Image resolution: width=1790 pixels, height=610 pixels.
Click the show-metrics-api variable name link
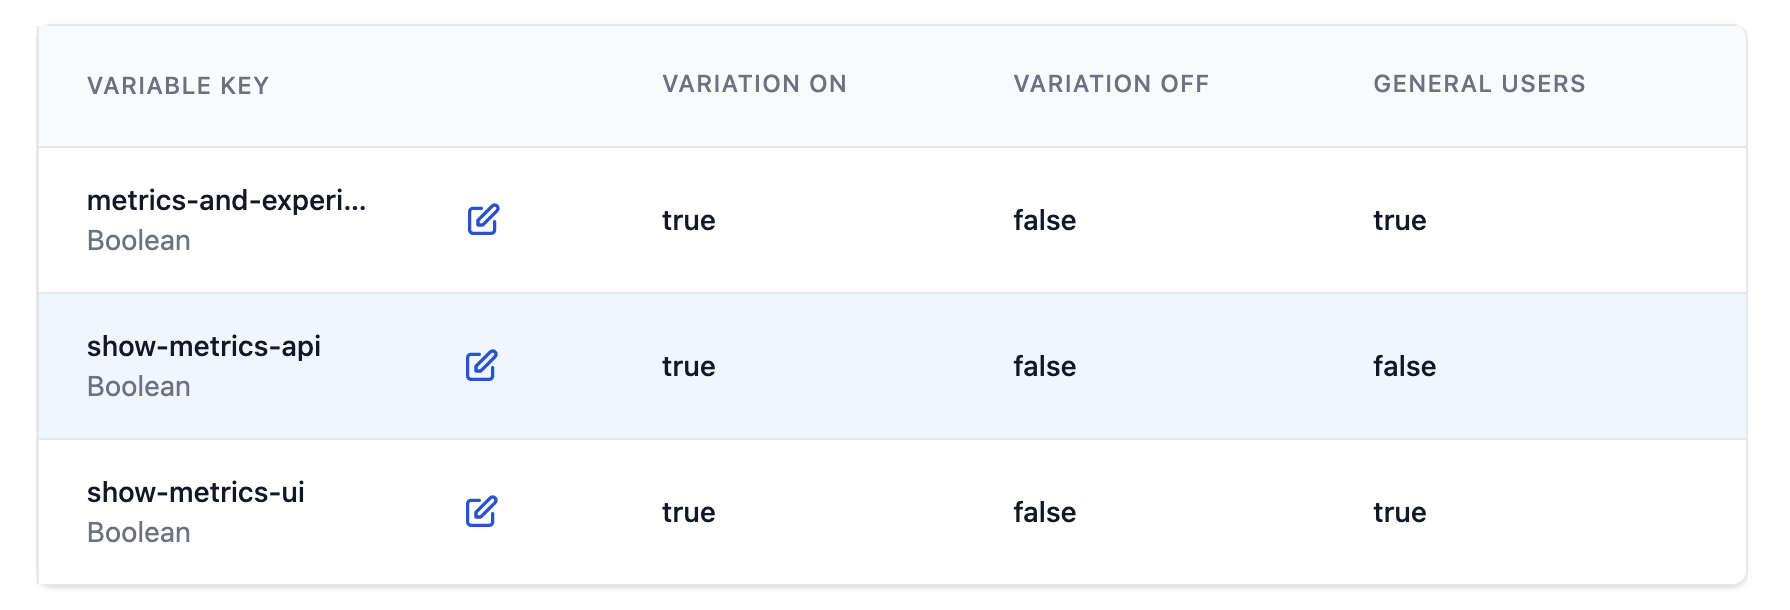pos(206,346)
